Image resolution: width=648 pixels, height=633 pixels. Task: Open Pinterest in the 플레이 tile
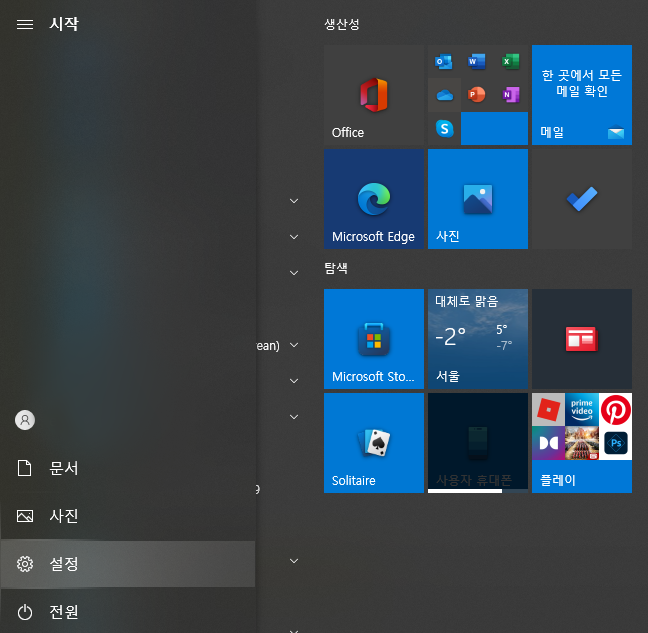point(615,410)
